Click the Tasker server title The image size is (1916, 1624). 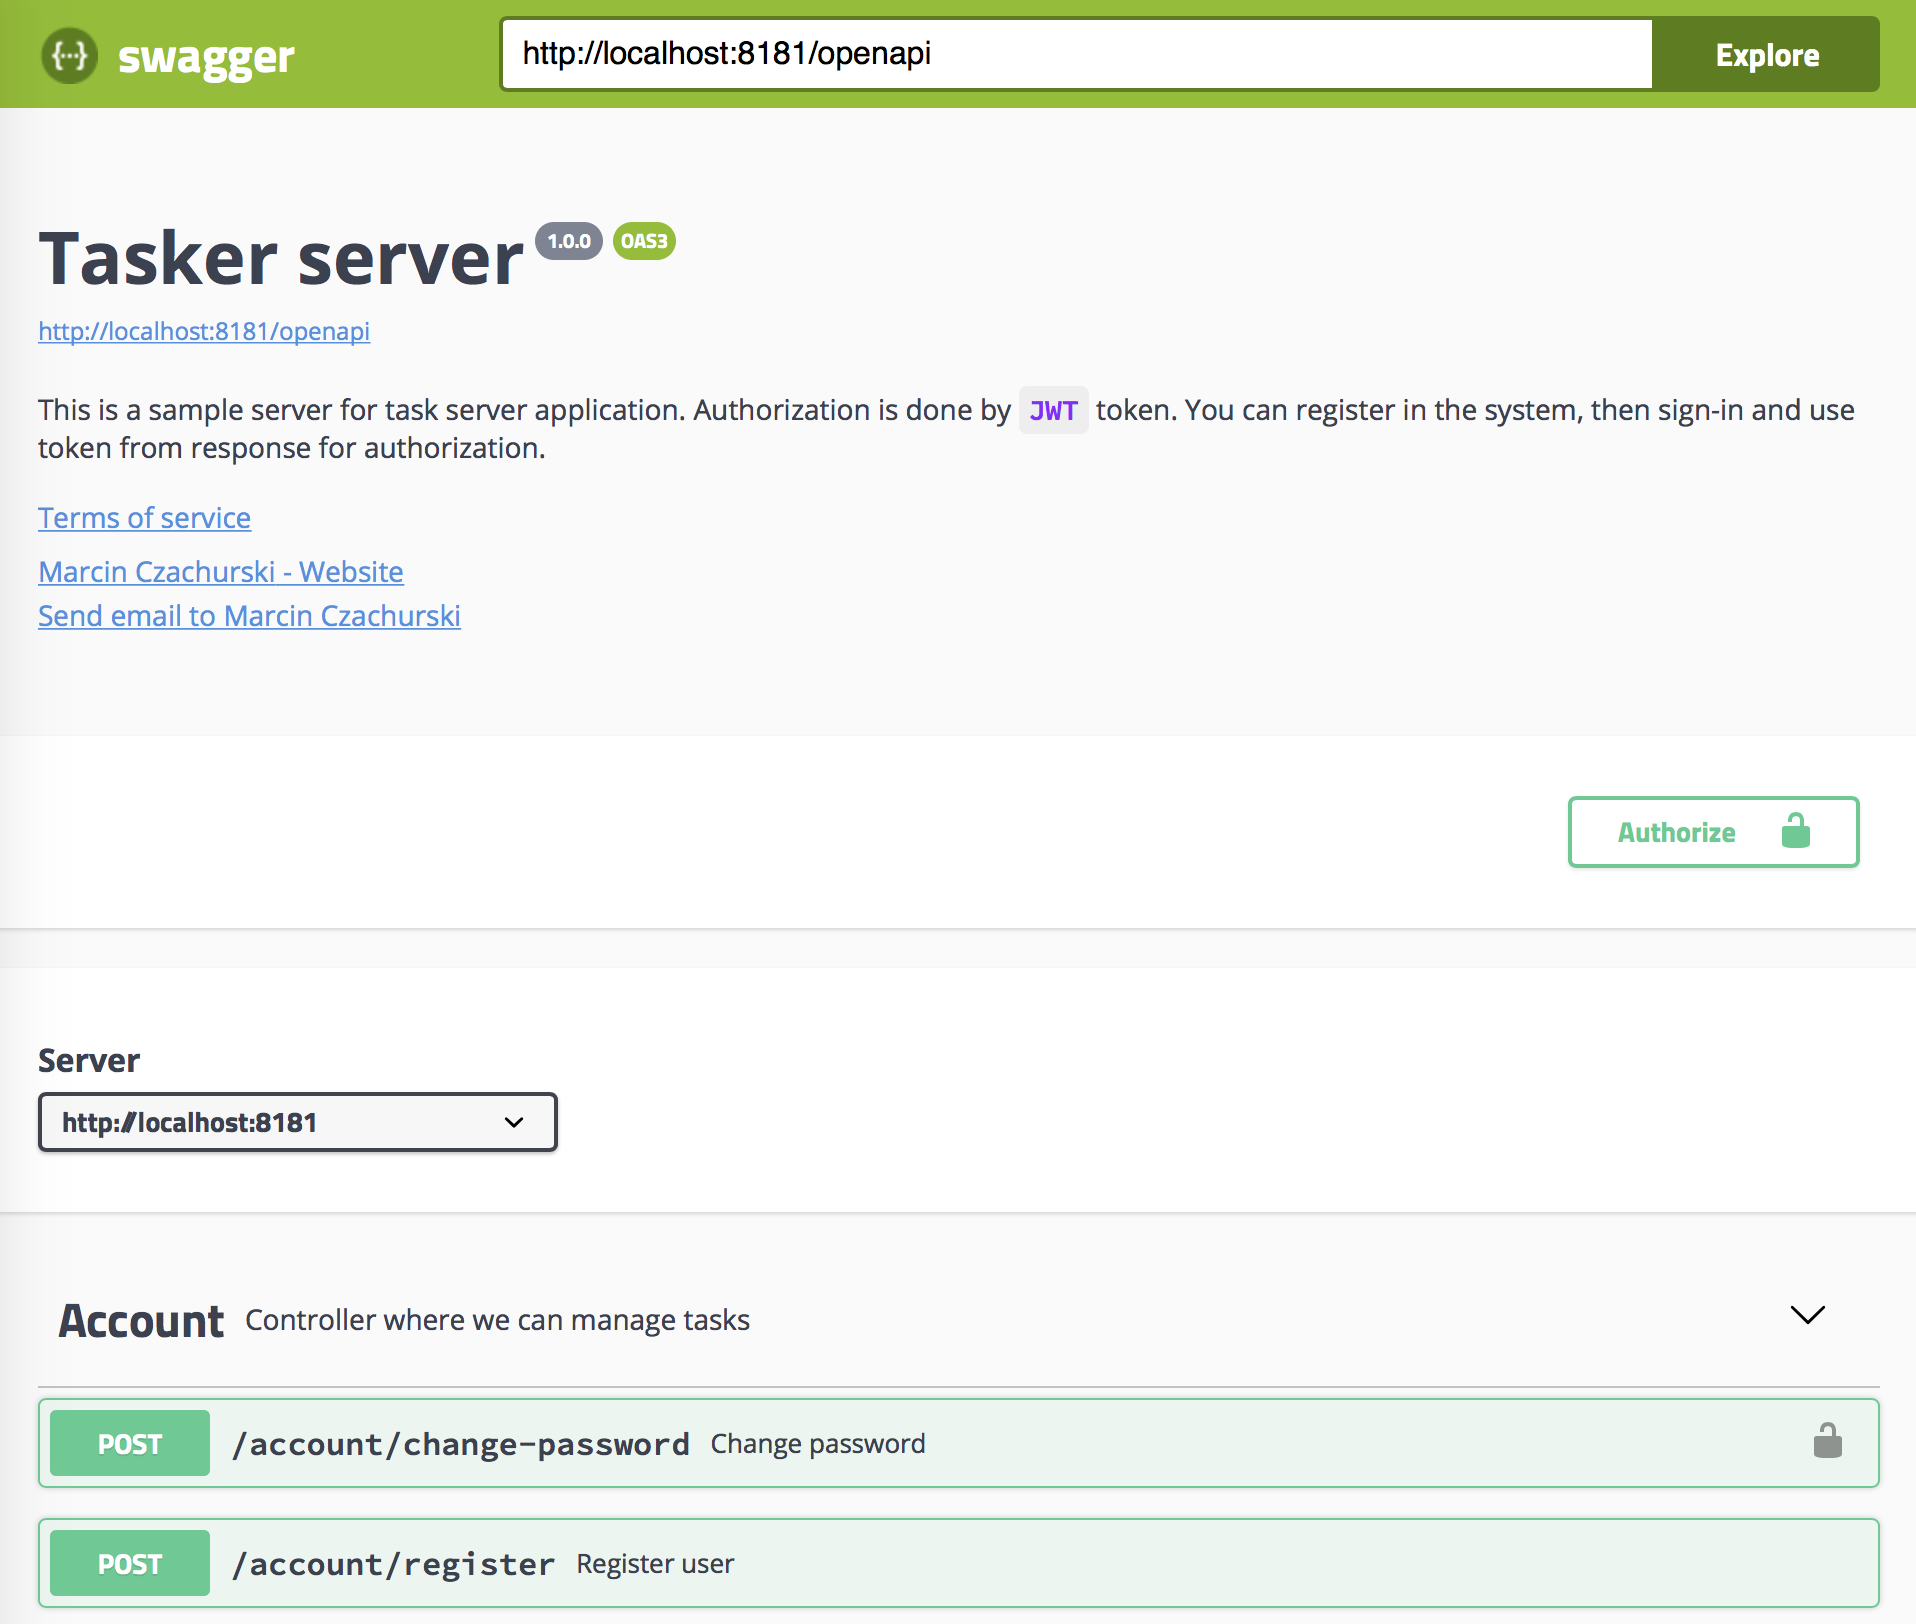(281, 258)
